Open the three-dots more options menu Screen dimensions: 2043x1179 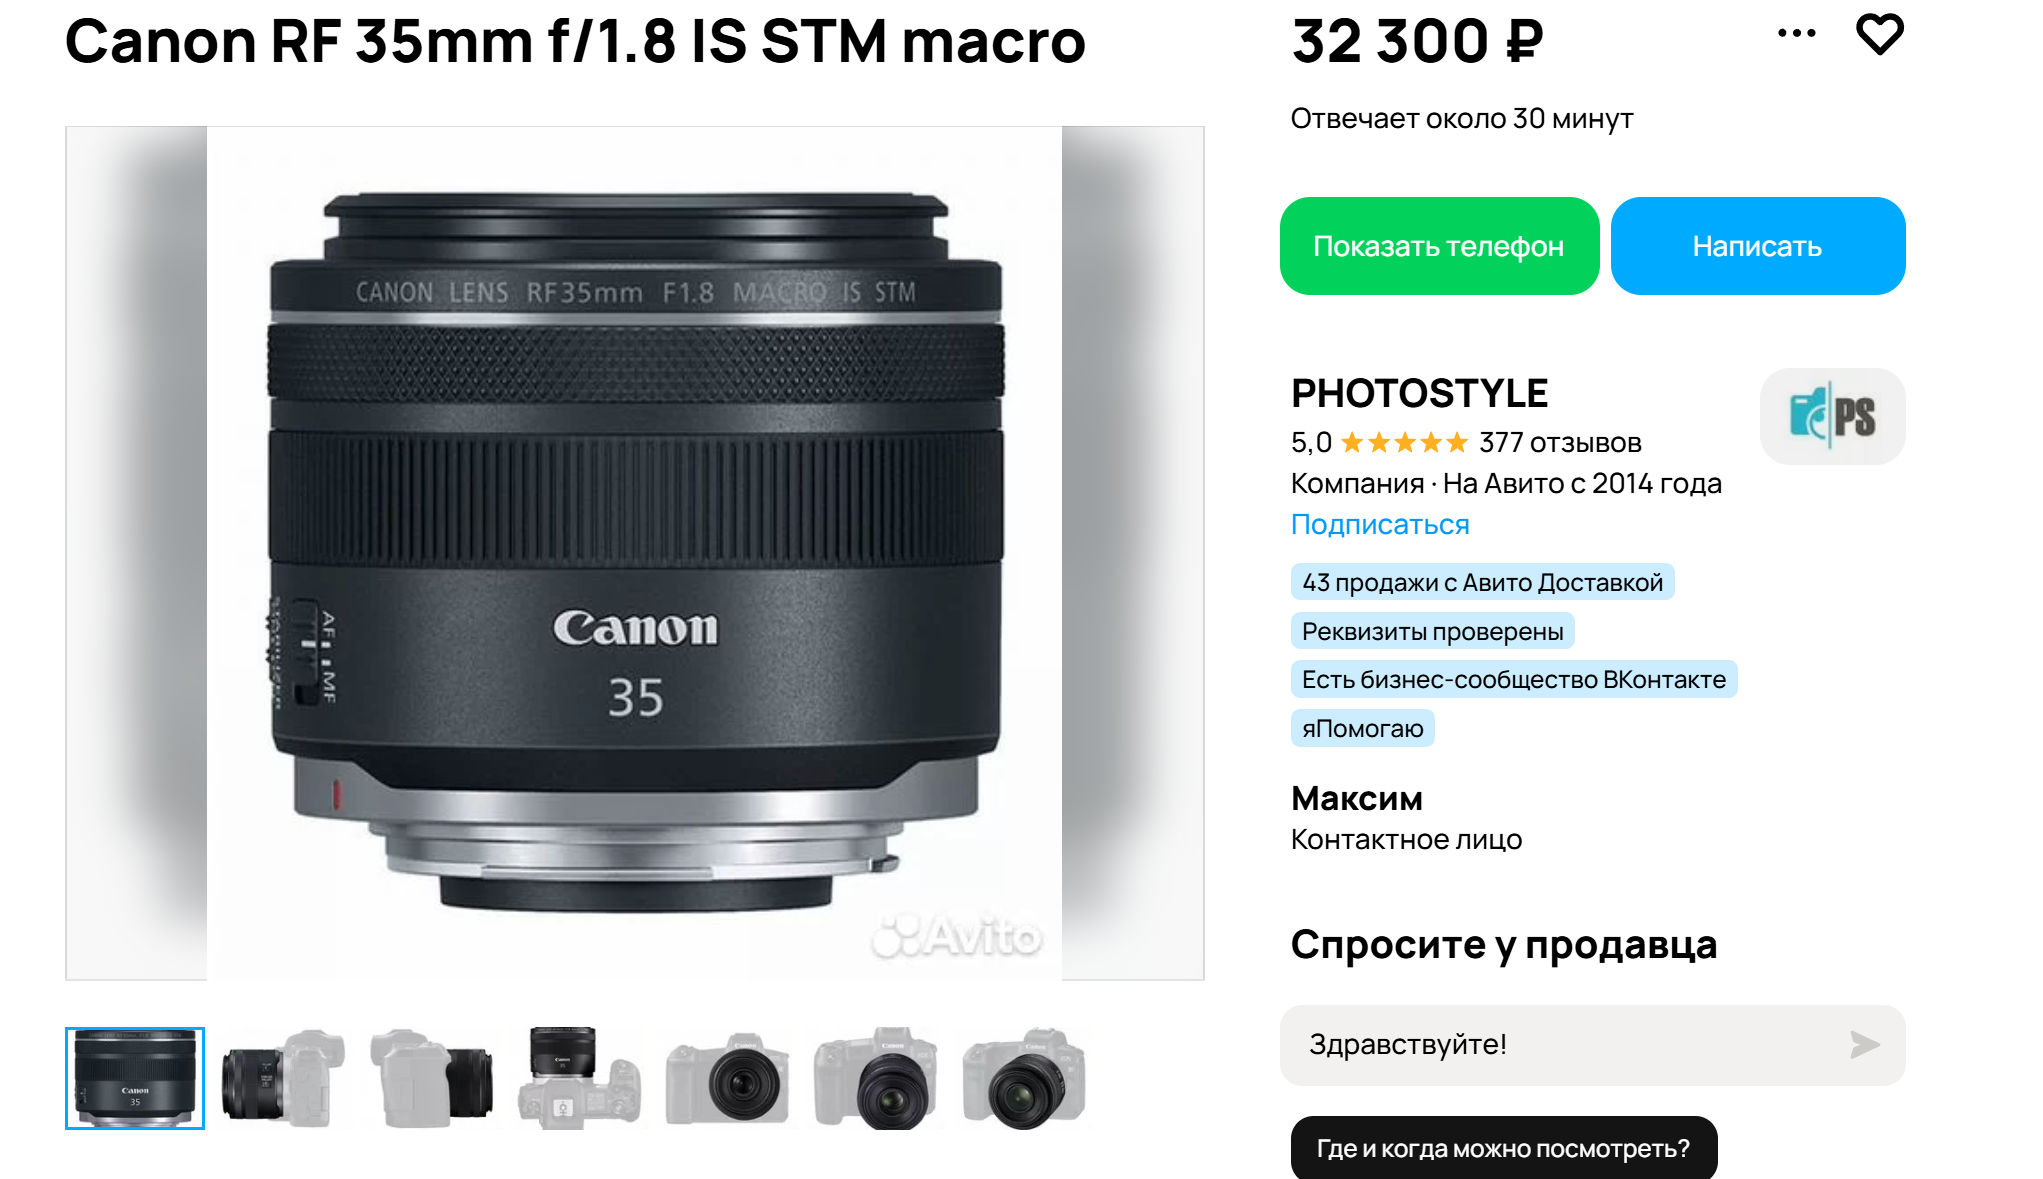tap(1796, 34)
